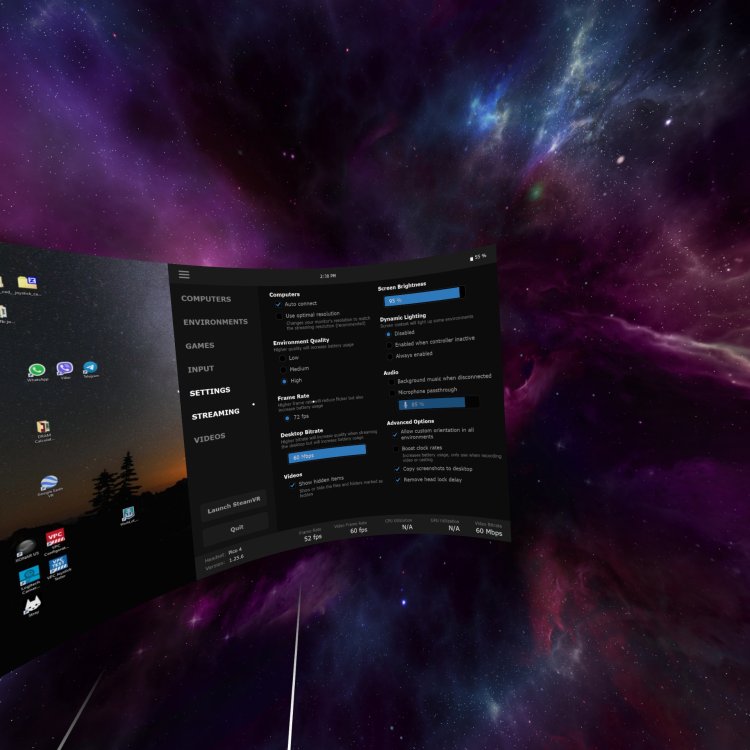Click the 60 Mbps video bitrate value

click(x=489, y=532)
